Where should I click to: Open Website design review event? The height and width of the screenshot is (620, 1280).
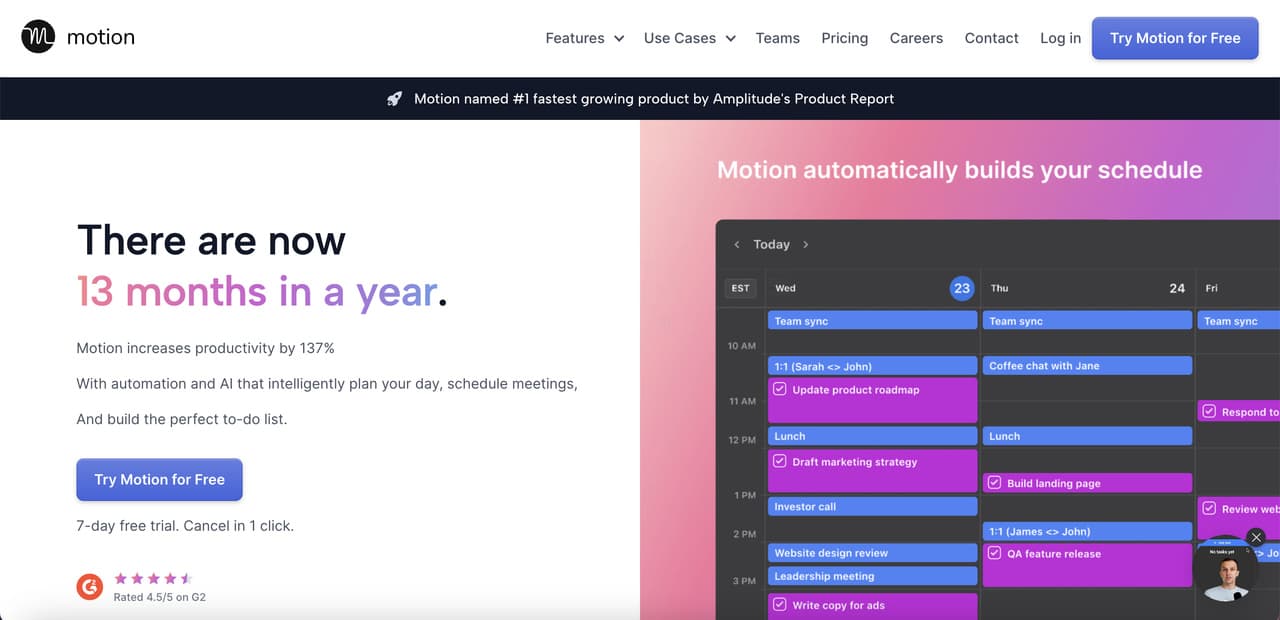coord(873,553)
